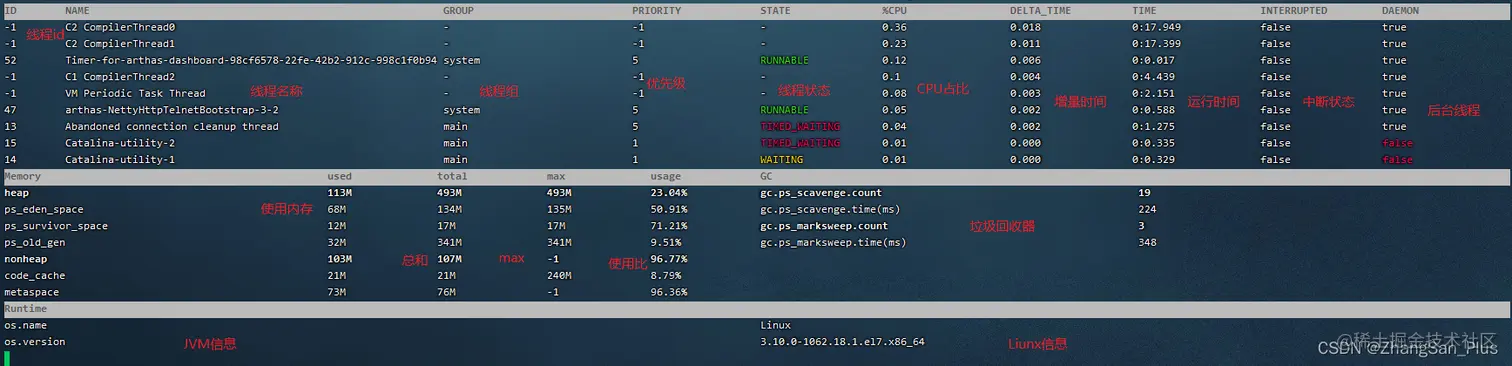Click the nonheap row label
Screen dimensions: 1512x366
pyautogui.click(x=26, y=258)
